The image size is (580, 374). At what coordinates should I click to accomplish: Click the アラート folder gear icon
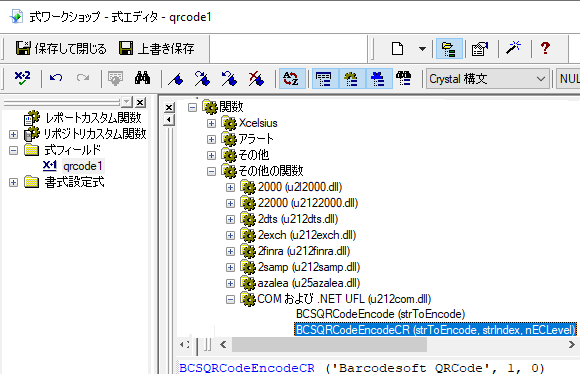pyautogui.click(x=229, y=139)
